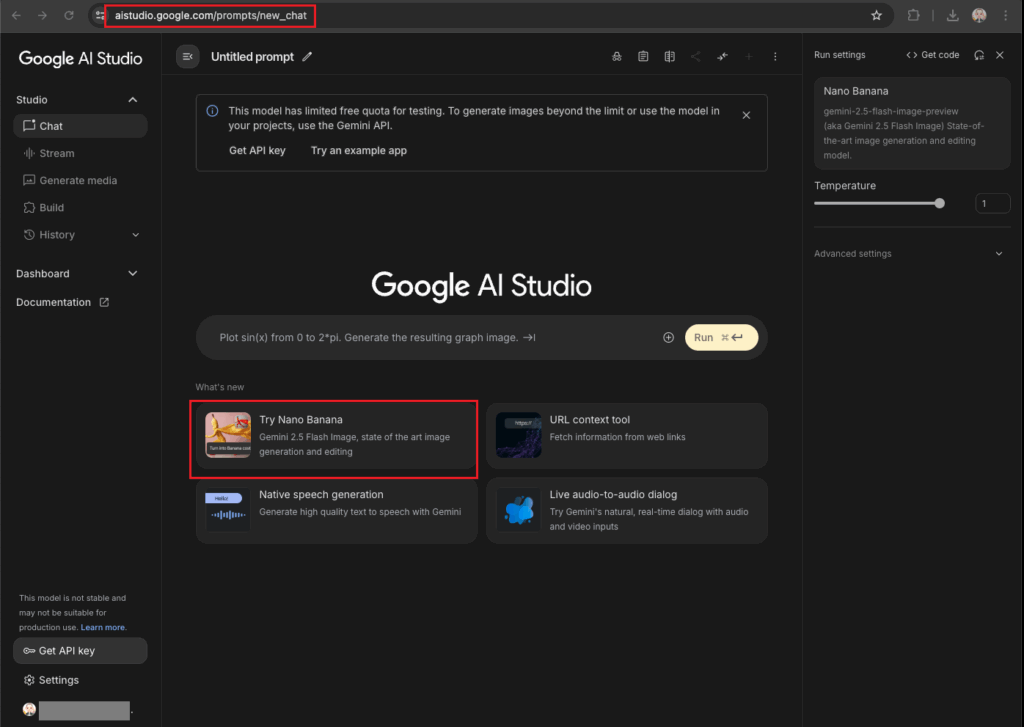
Task: Click the reset run settings icon
Action: coord(978,55)
